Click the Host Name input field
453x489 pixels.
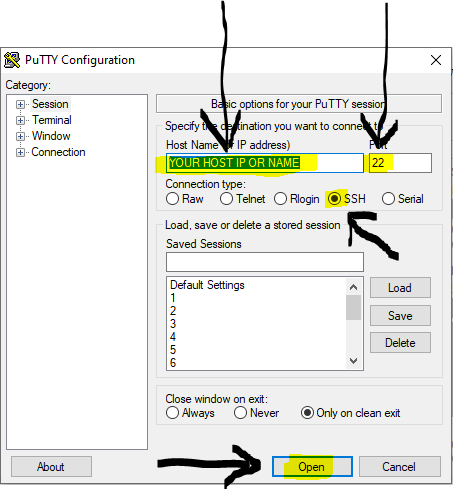(x=265, y=163)
